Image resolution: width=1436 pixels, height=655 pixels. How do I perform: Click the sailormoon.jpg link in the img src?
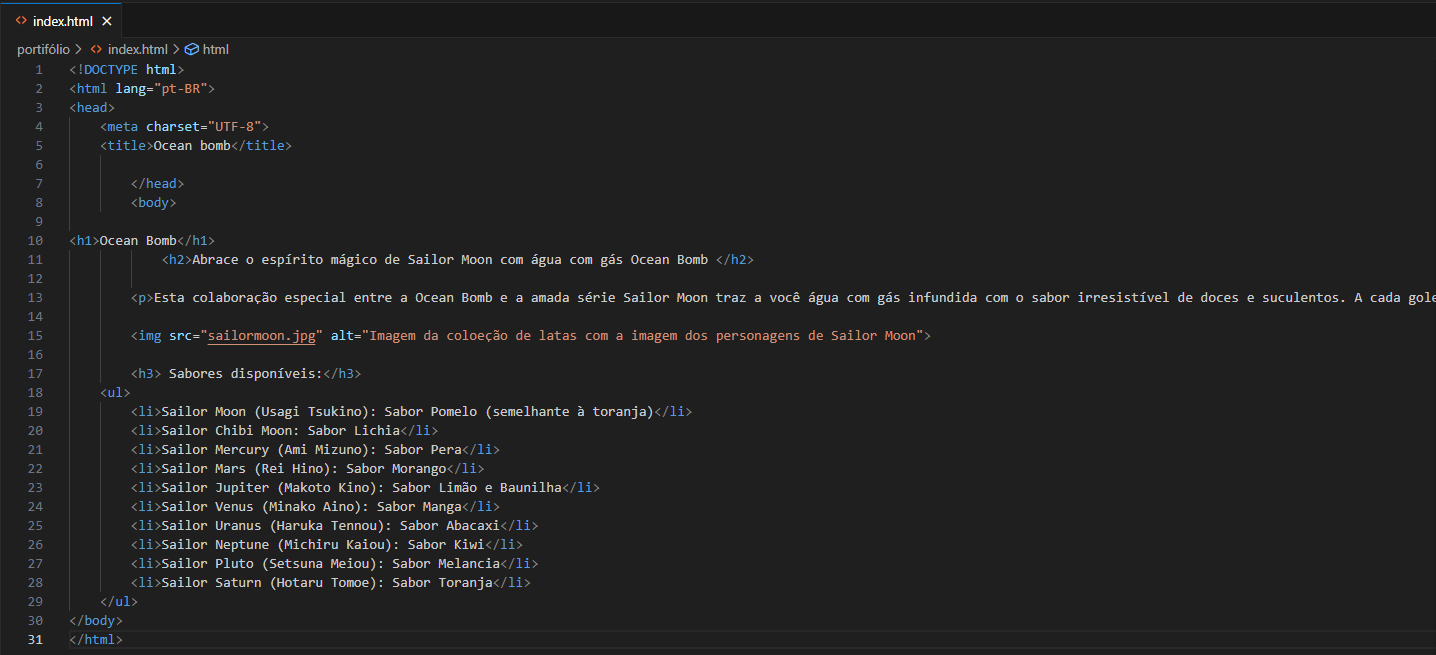(x=261, y=335)
